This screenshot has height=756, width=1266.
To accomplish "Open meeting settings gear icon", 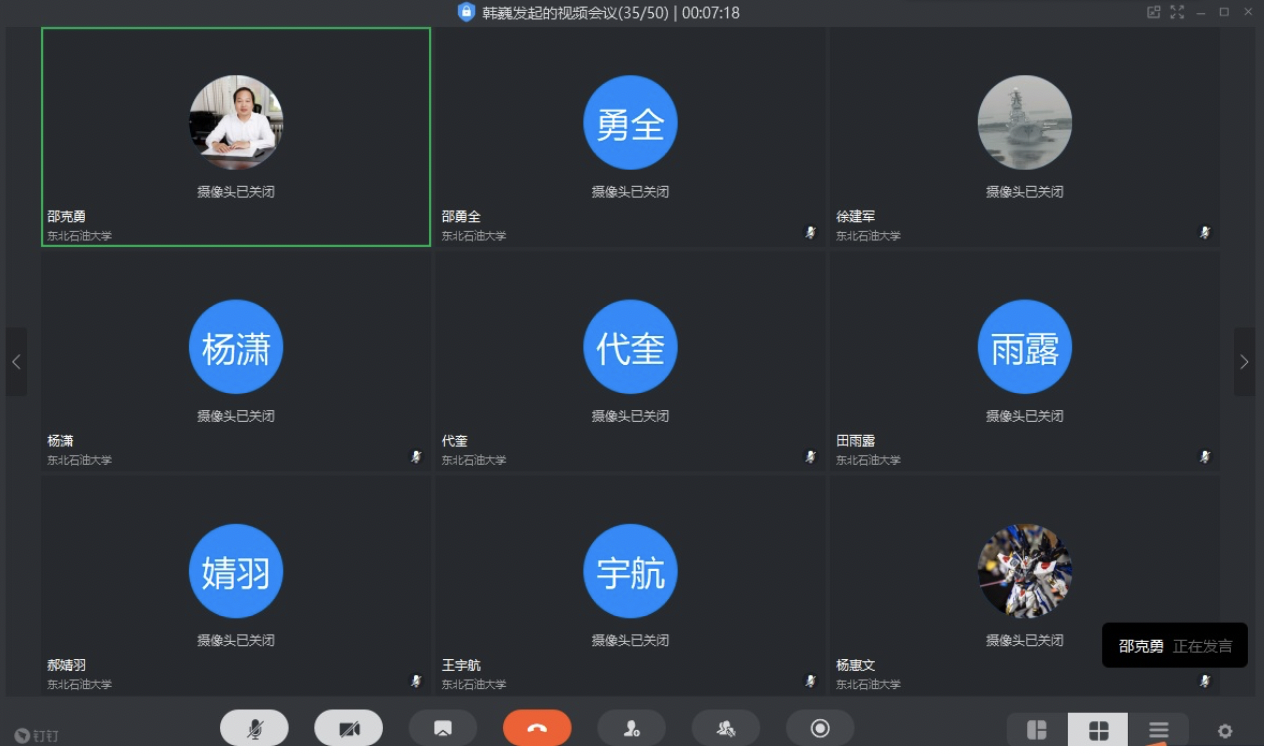I will (x=1225, y=731).
